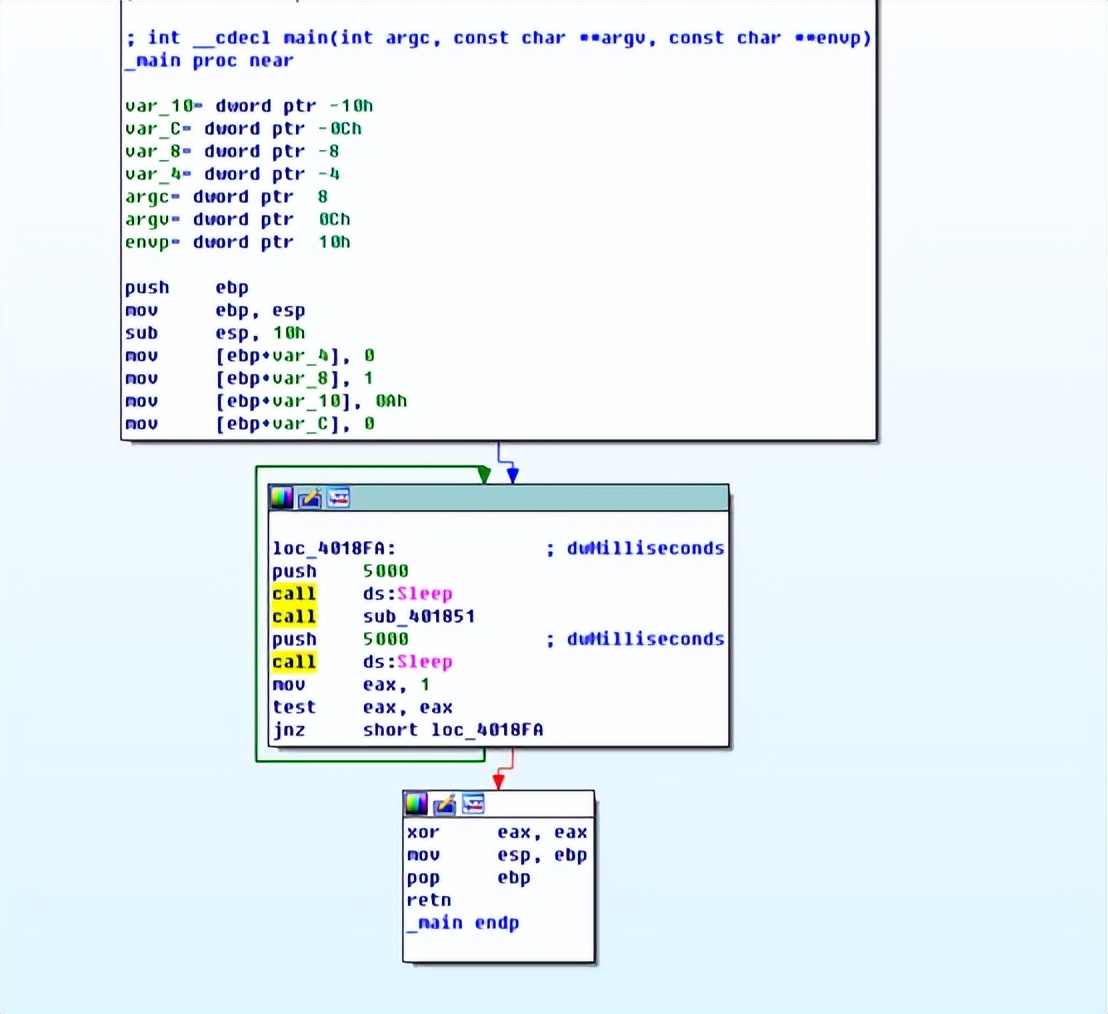The image size is (1108, 1014).
Task: Click the mov [ebp+var_10], 0Ah instruction
Action: pyautogui.click(x=266, y=401)
